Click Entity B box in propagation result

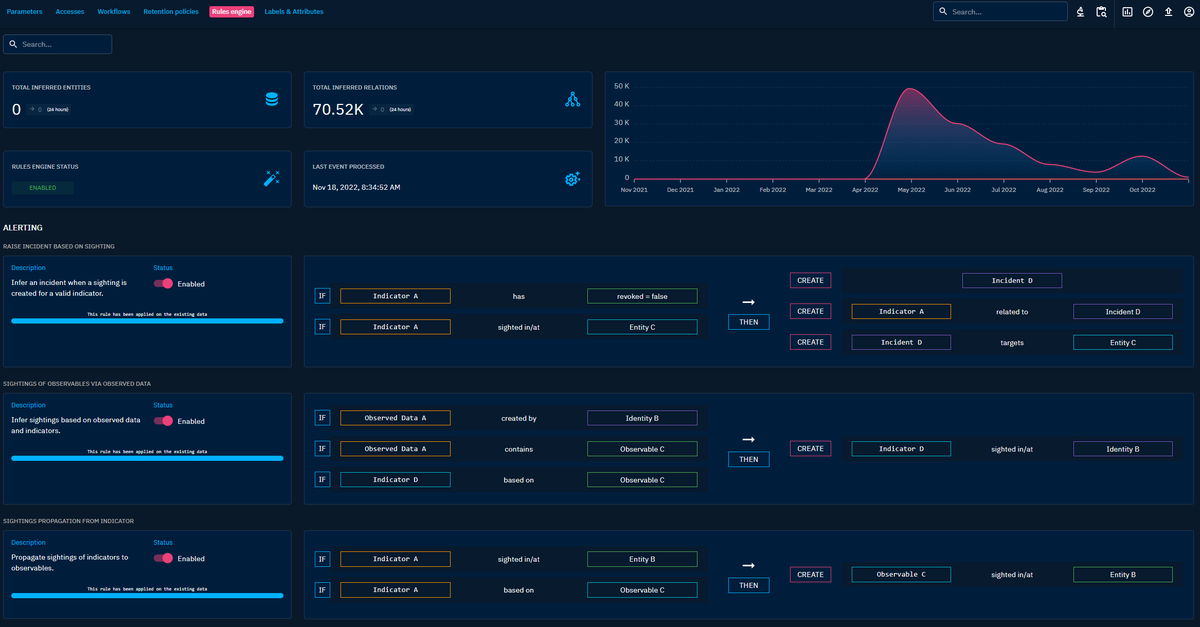point(1123,575)
